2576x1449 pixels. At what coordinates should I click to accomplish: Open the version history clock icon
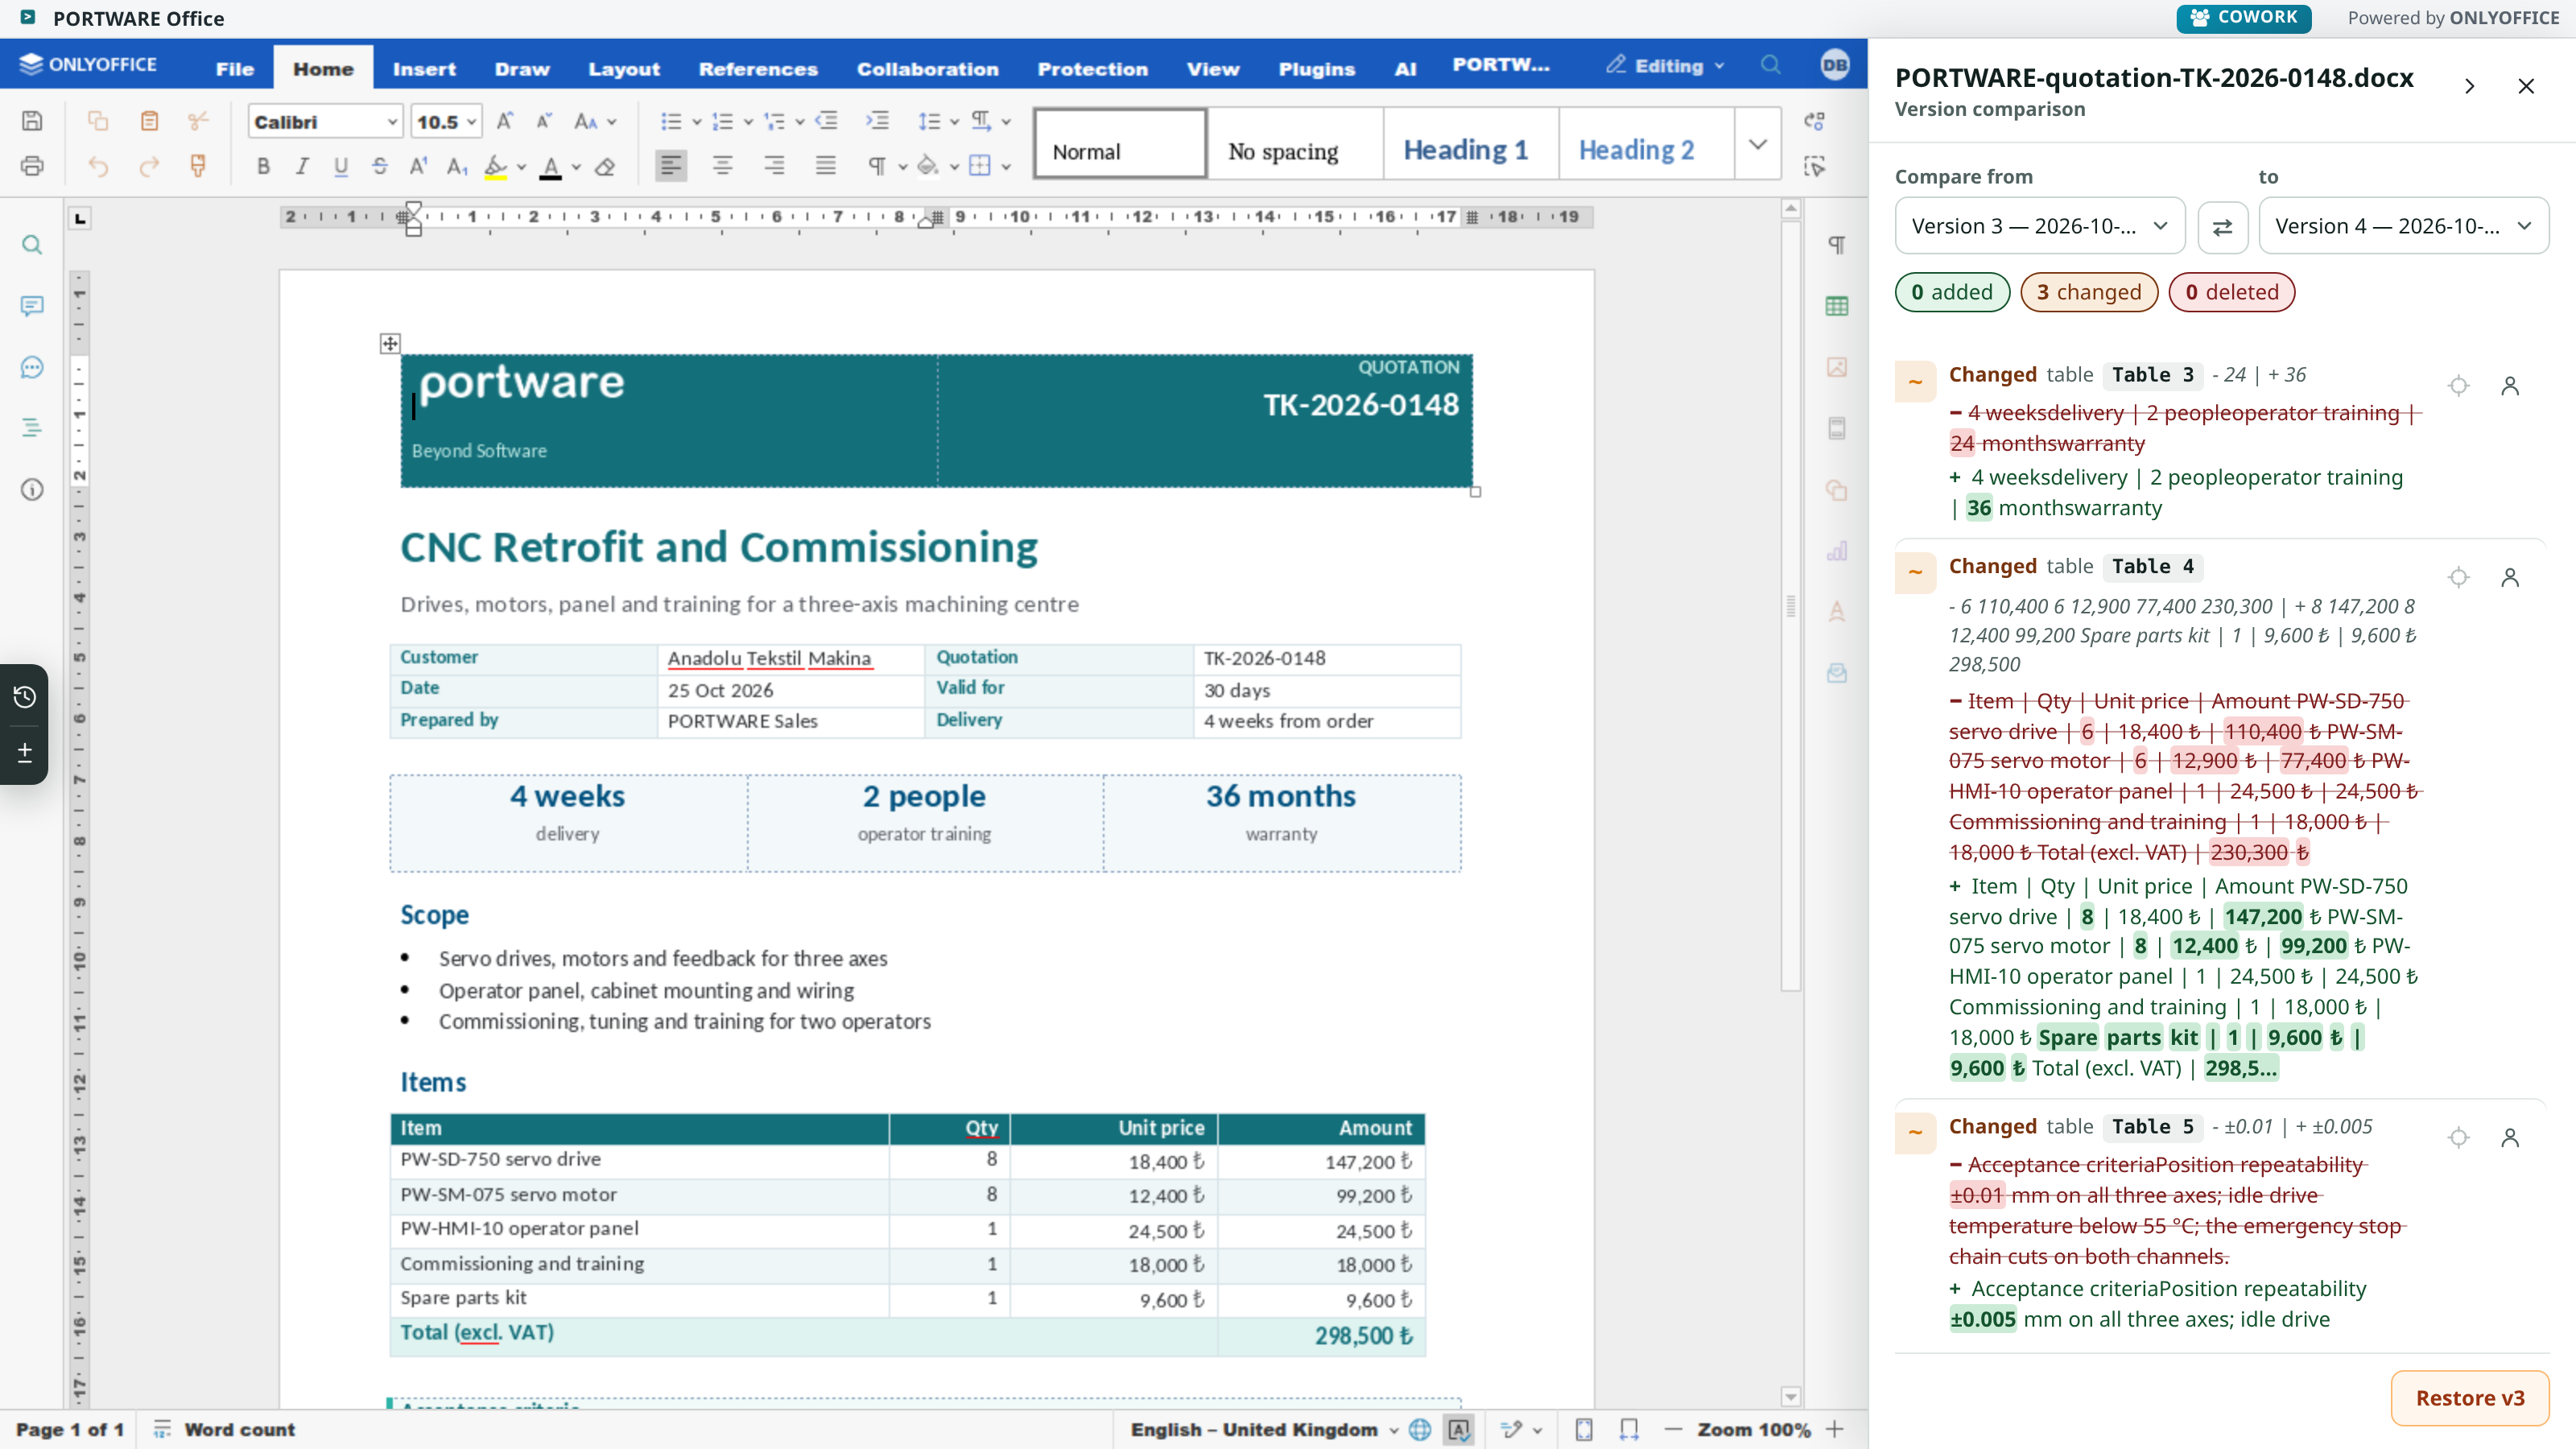click(25, 696)
